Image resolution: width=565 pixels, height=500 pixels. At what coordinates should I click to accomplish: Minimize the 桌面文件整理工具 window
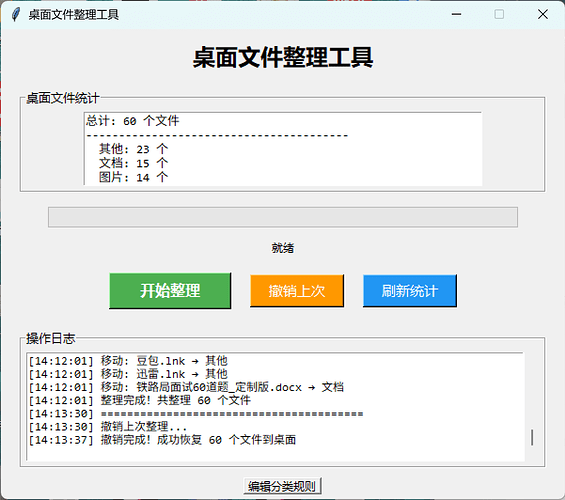(x=456, y=14)
